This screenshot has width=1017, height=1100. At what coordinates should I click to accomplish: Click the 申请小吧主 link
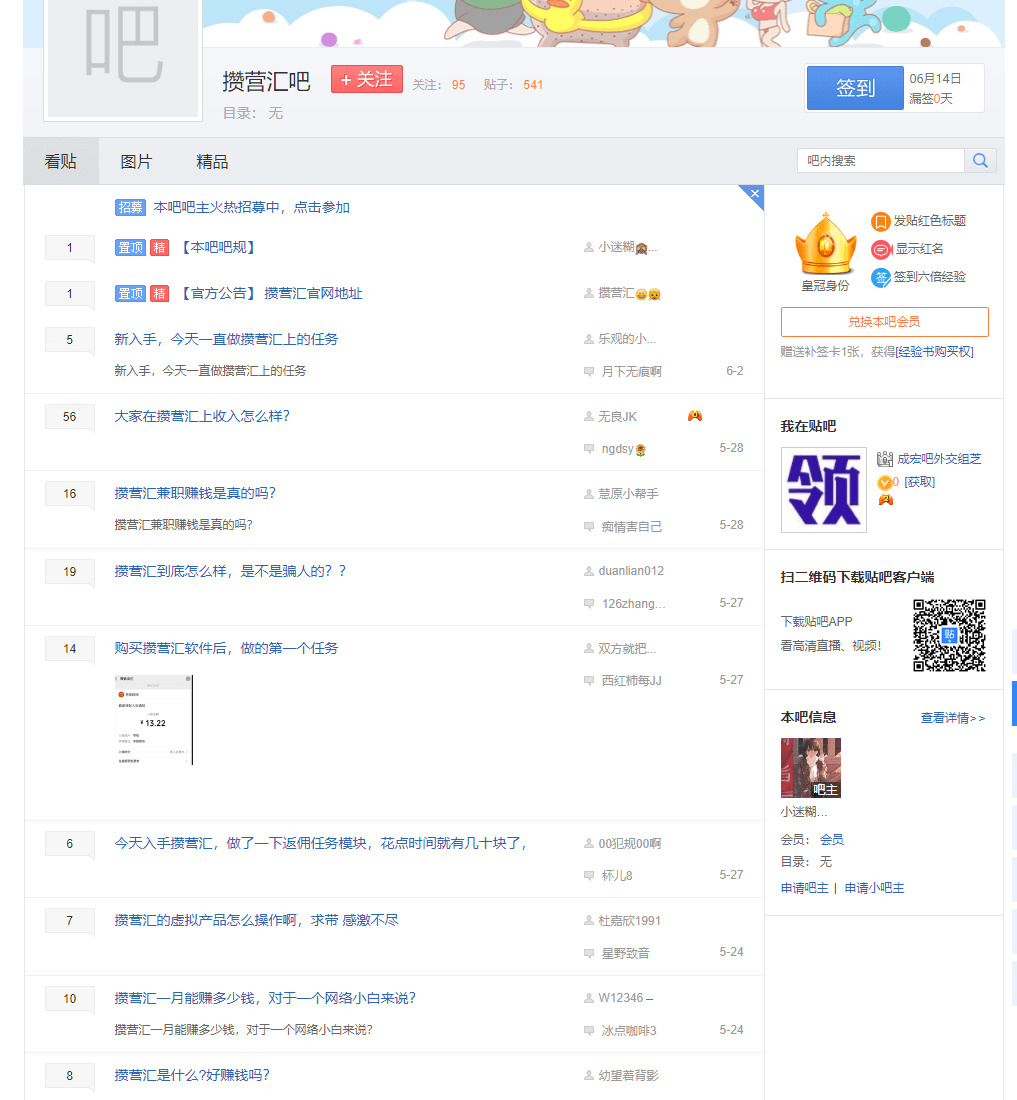click(874, 888)
